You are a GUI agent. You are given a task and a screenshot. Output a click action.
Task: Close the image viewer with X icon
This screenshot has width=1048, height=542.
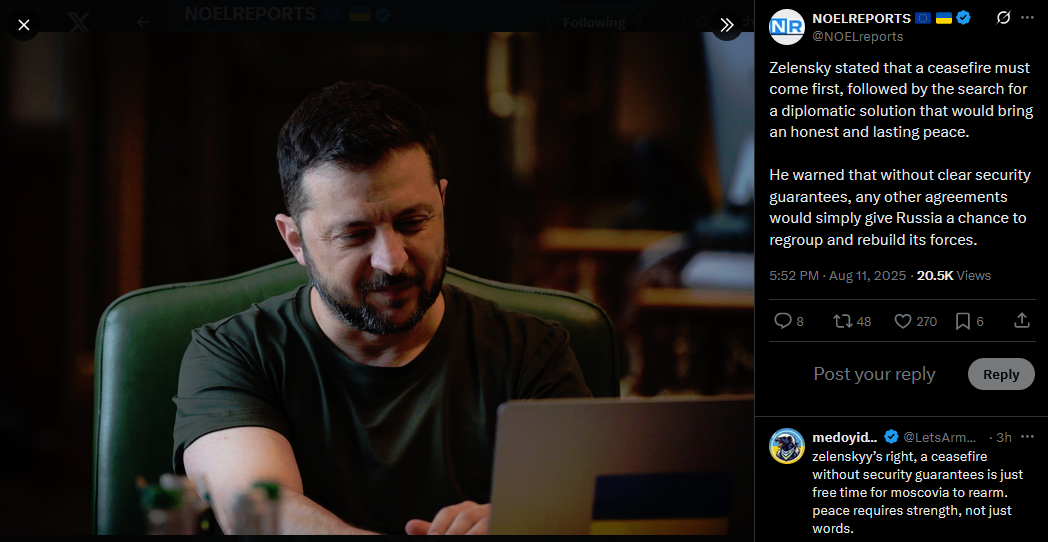24,25
